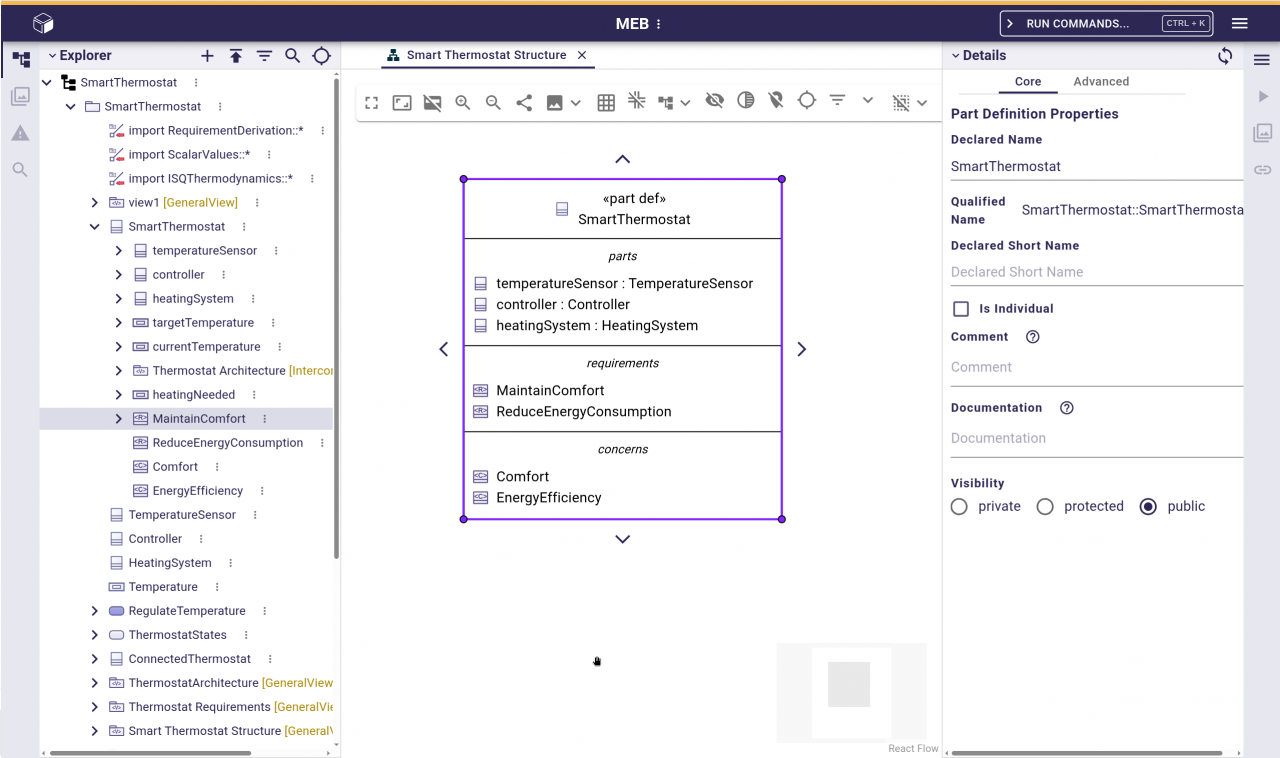Collapse the Explorer panel chevron
The image size is (1280, 758).
click(52, 56)
